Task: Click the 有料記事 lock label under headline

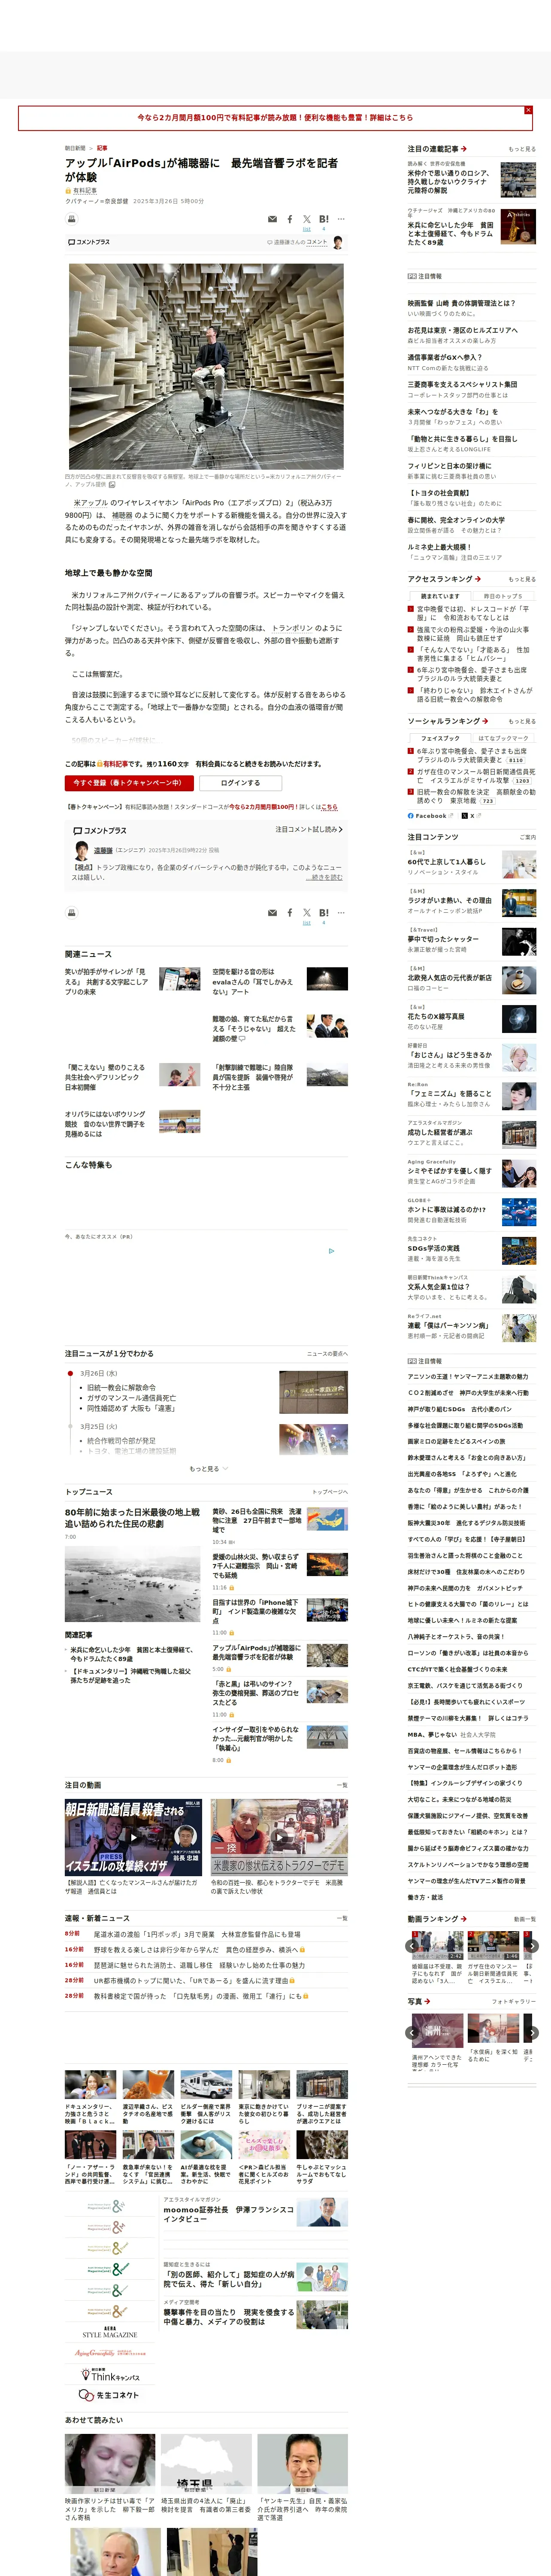Action: 81,190
